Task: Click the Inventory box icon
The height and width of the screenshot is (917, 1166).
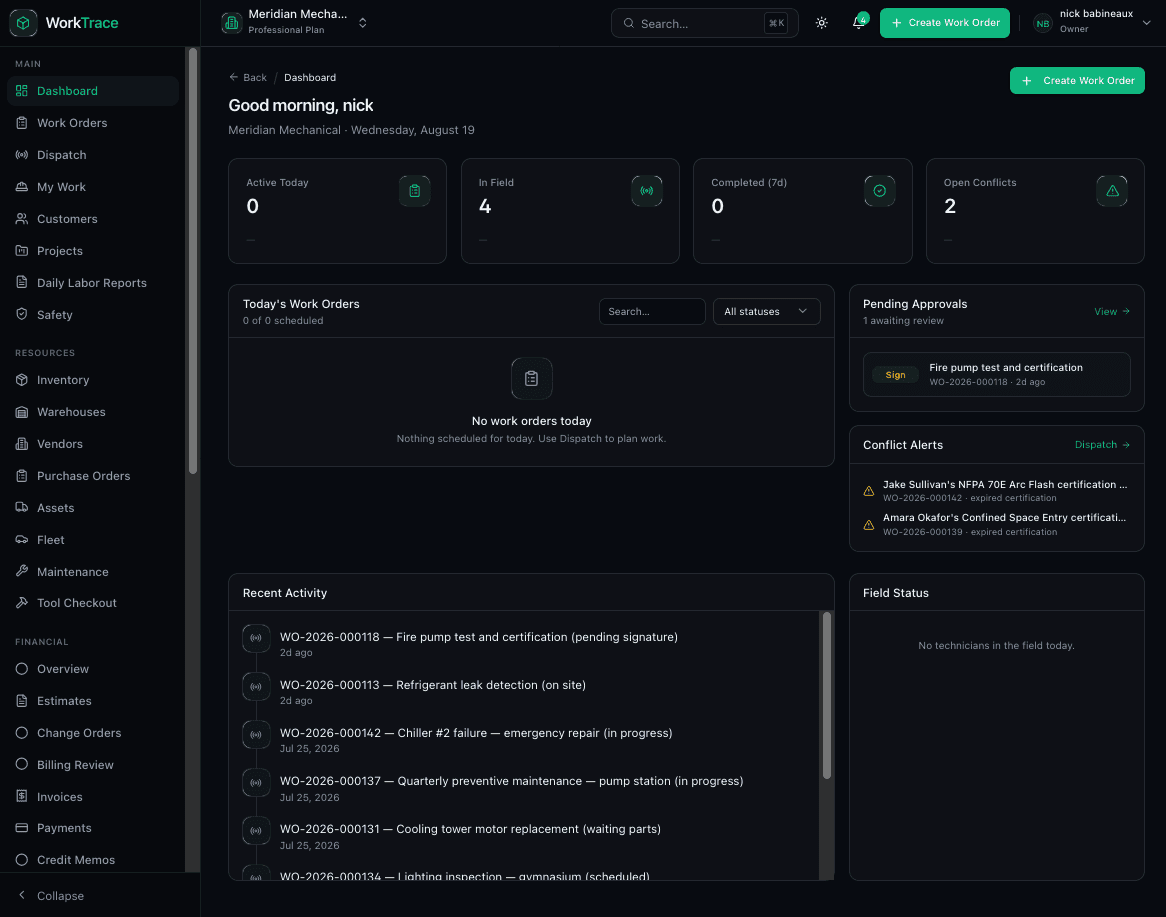Action: pos(22,379)
